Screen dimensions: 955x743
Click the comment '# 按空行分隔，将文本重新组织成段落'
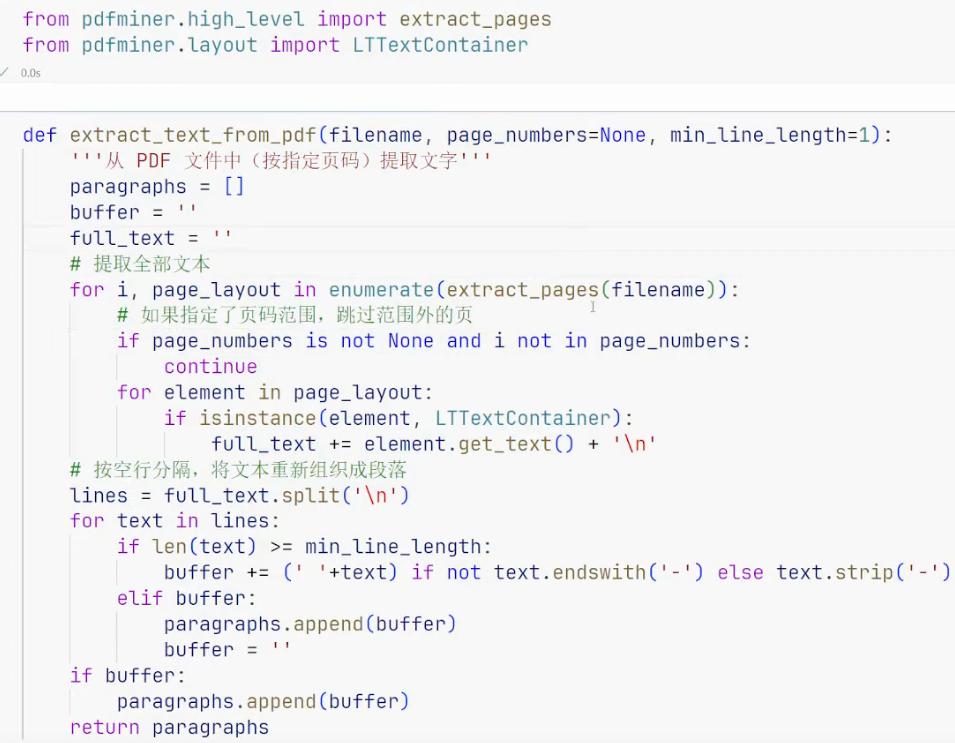(238, 470)
